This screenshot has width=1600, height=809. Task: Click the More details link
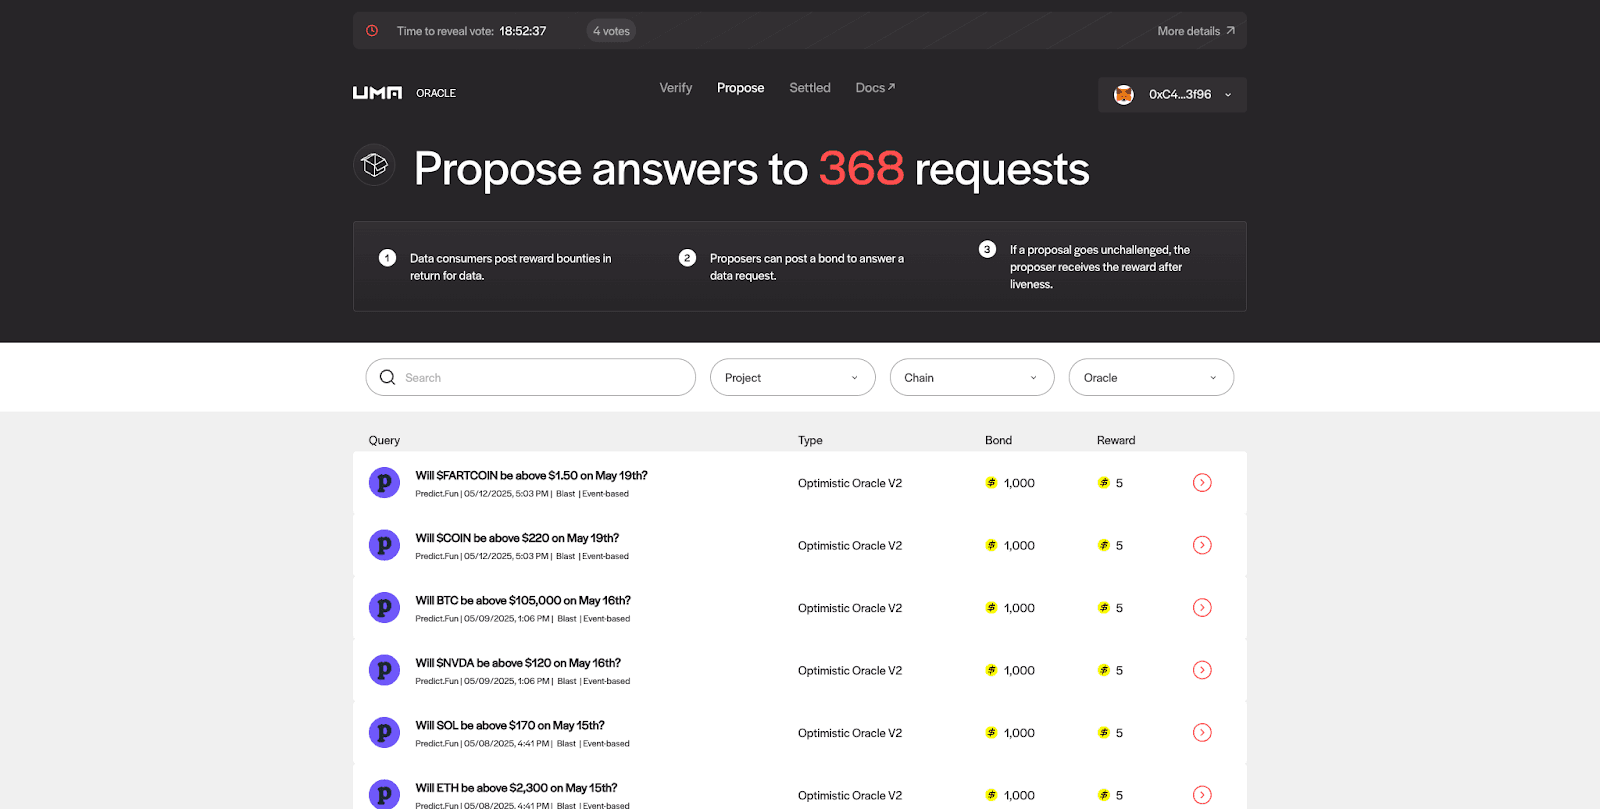point(1196,31)
